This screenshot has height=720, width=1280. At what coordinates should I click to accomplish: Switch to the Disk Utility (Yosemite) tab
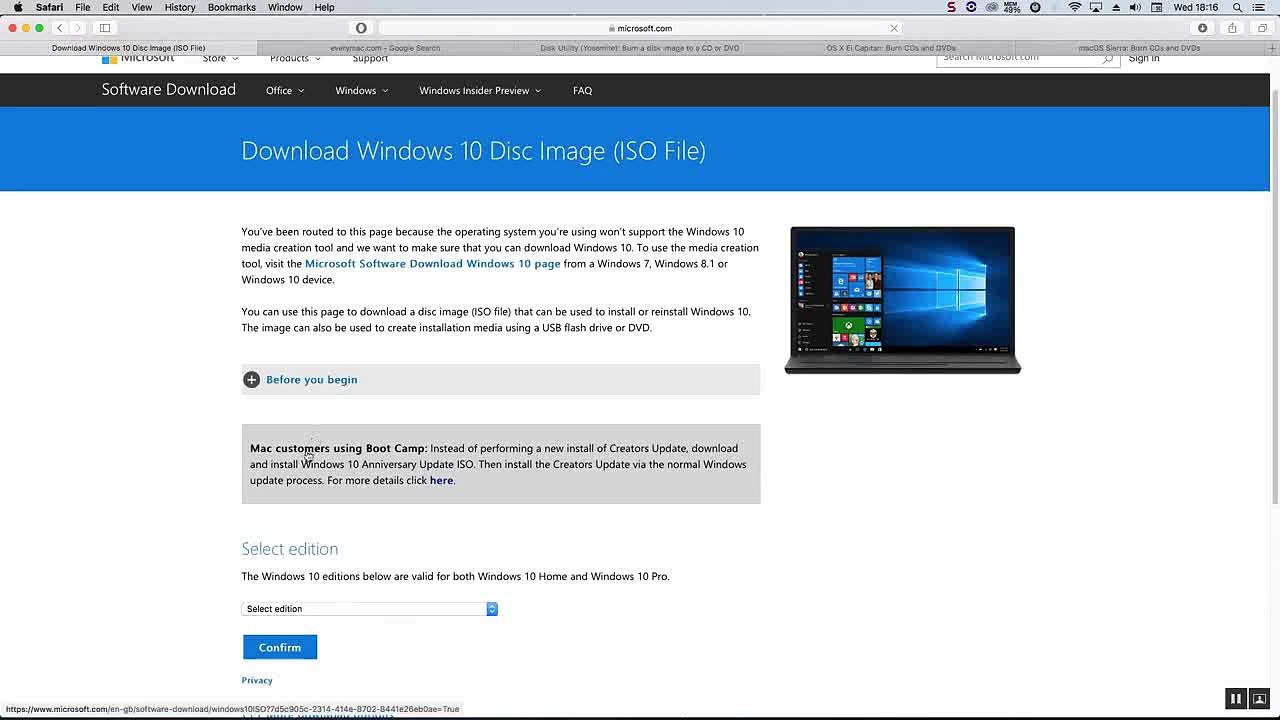[x=640, y=48]
